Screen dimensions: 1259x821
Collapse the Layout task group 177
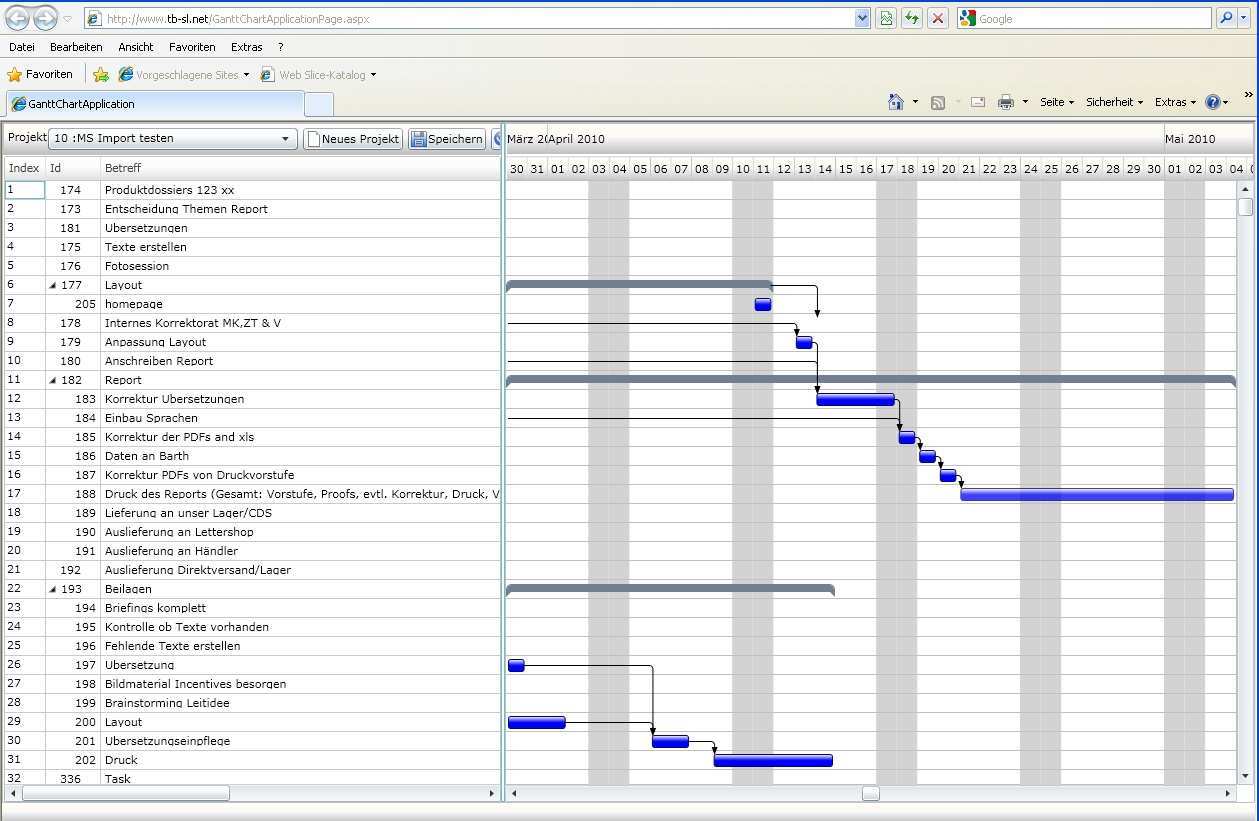[53, 286]
